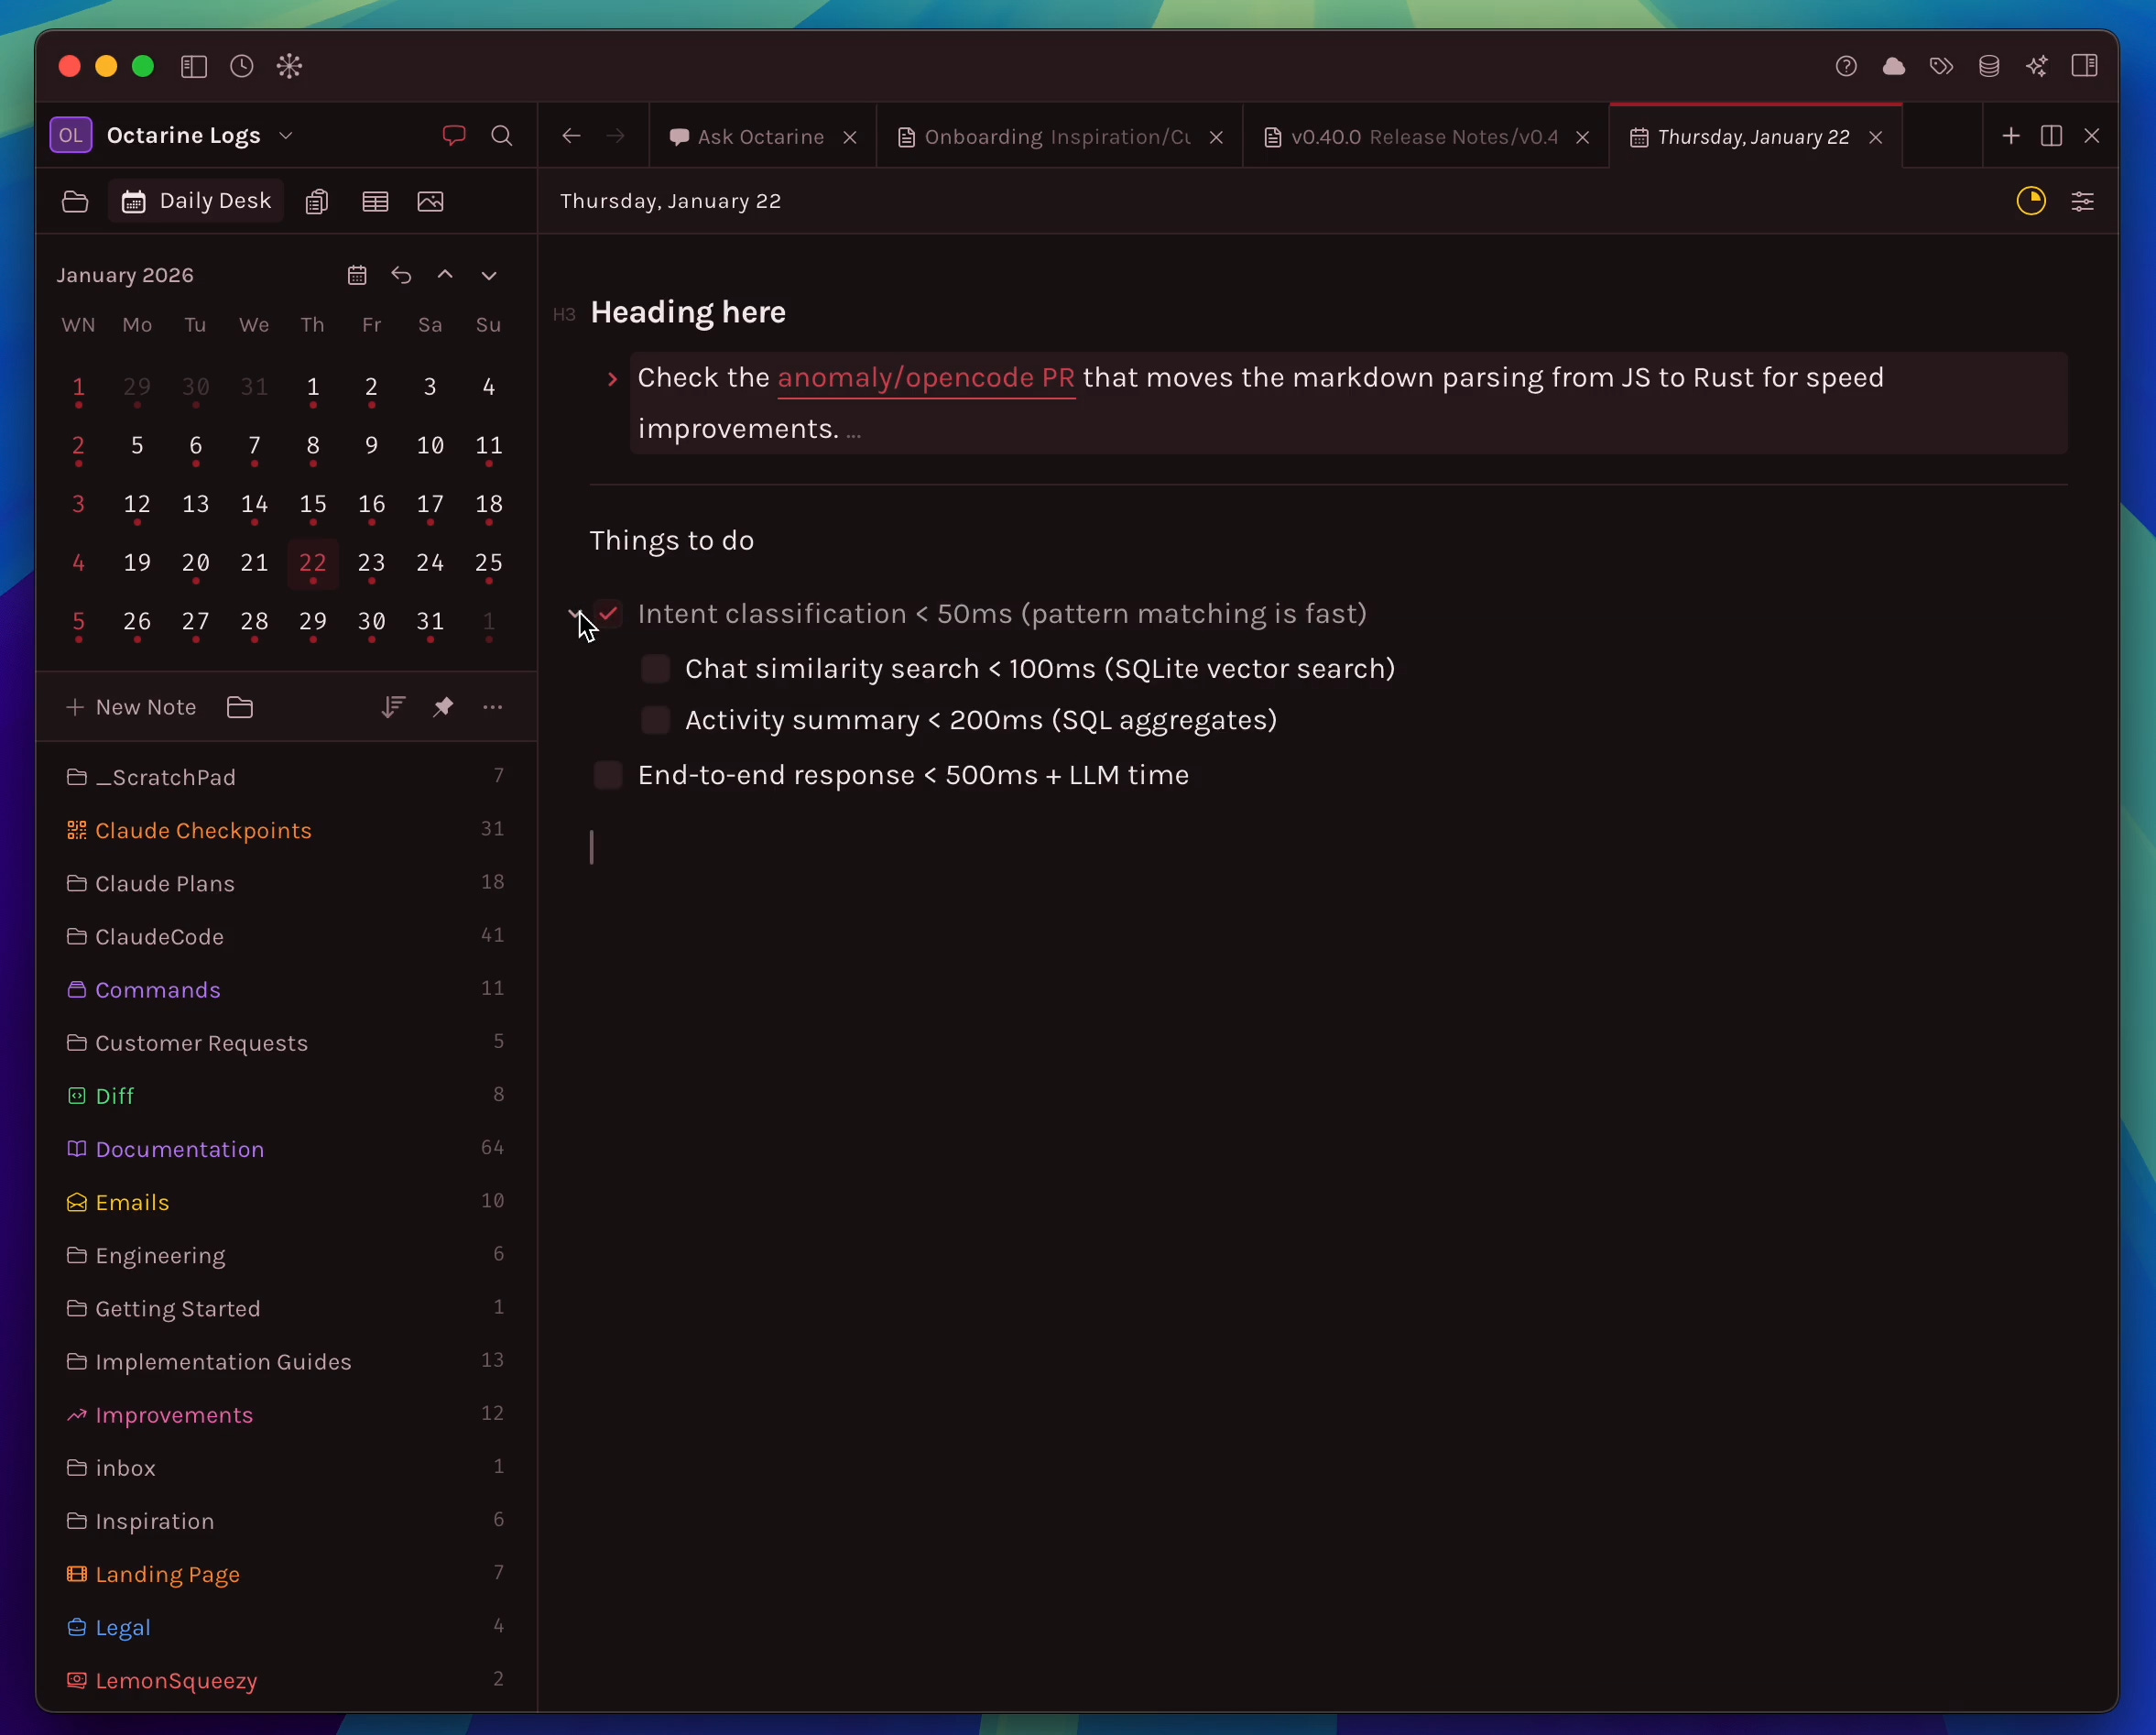Expand the collapsed Check the anomaly toggle
This screenshot has width=2156, height=1735.
612,378
